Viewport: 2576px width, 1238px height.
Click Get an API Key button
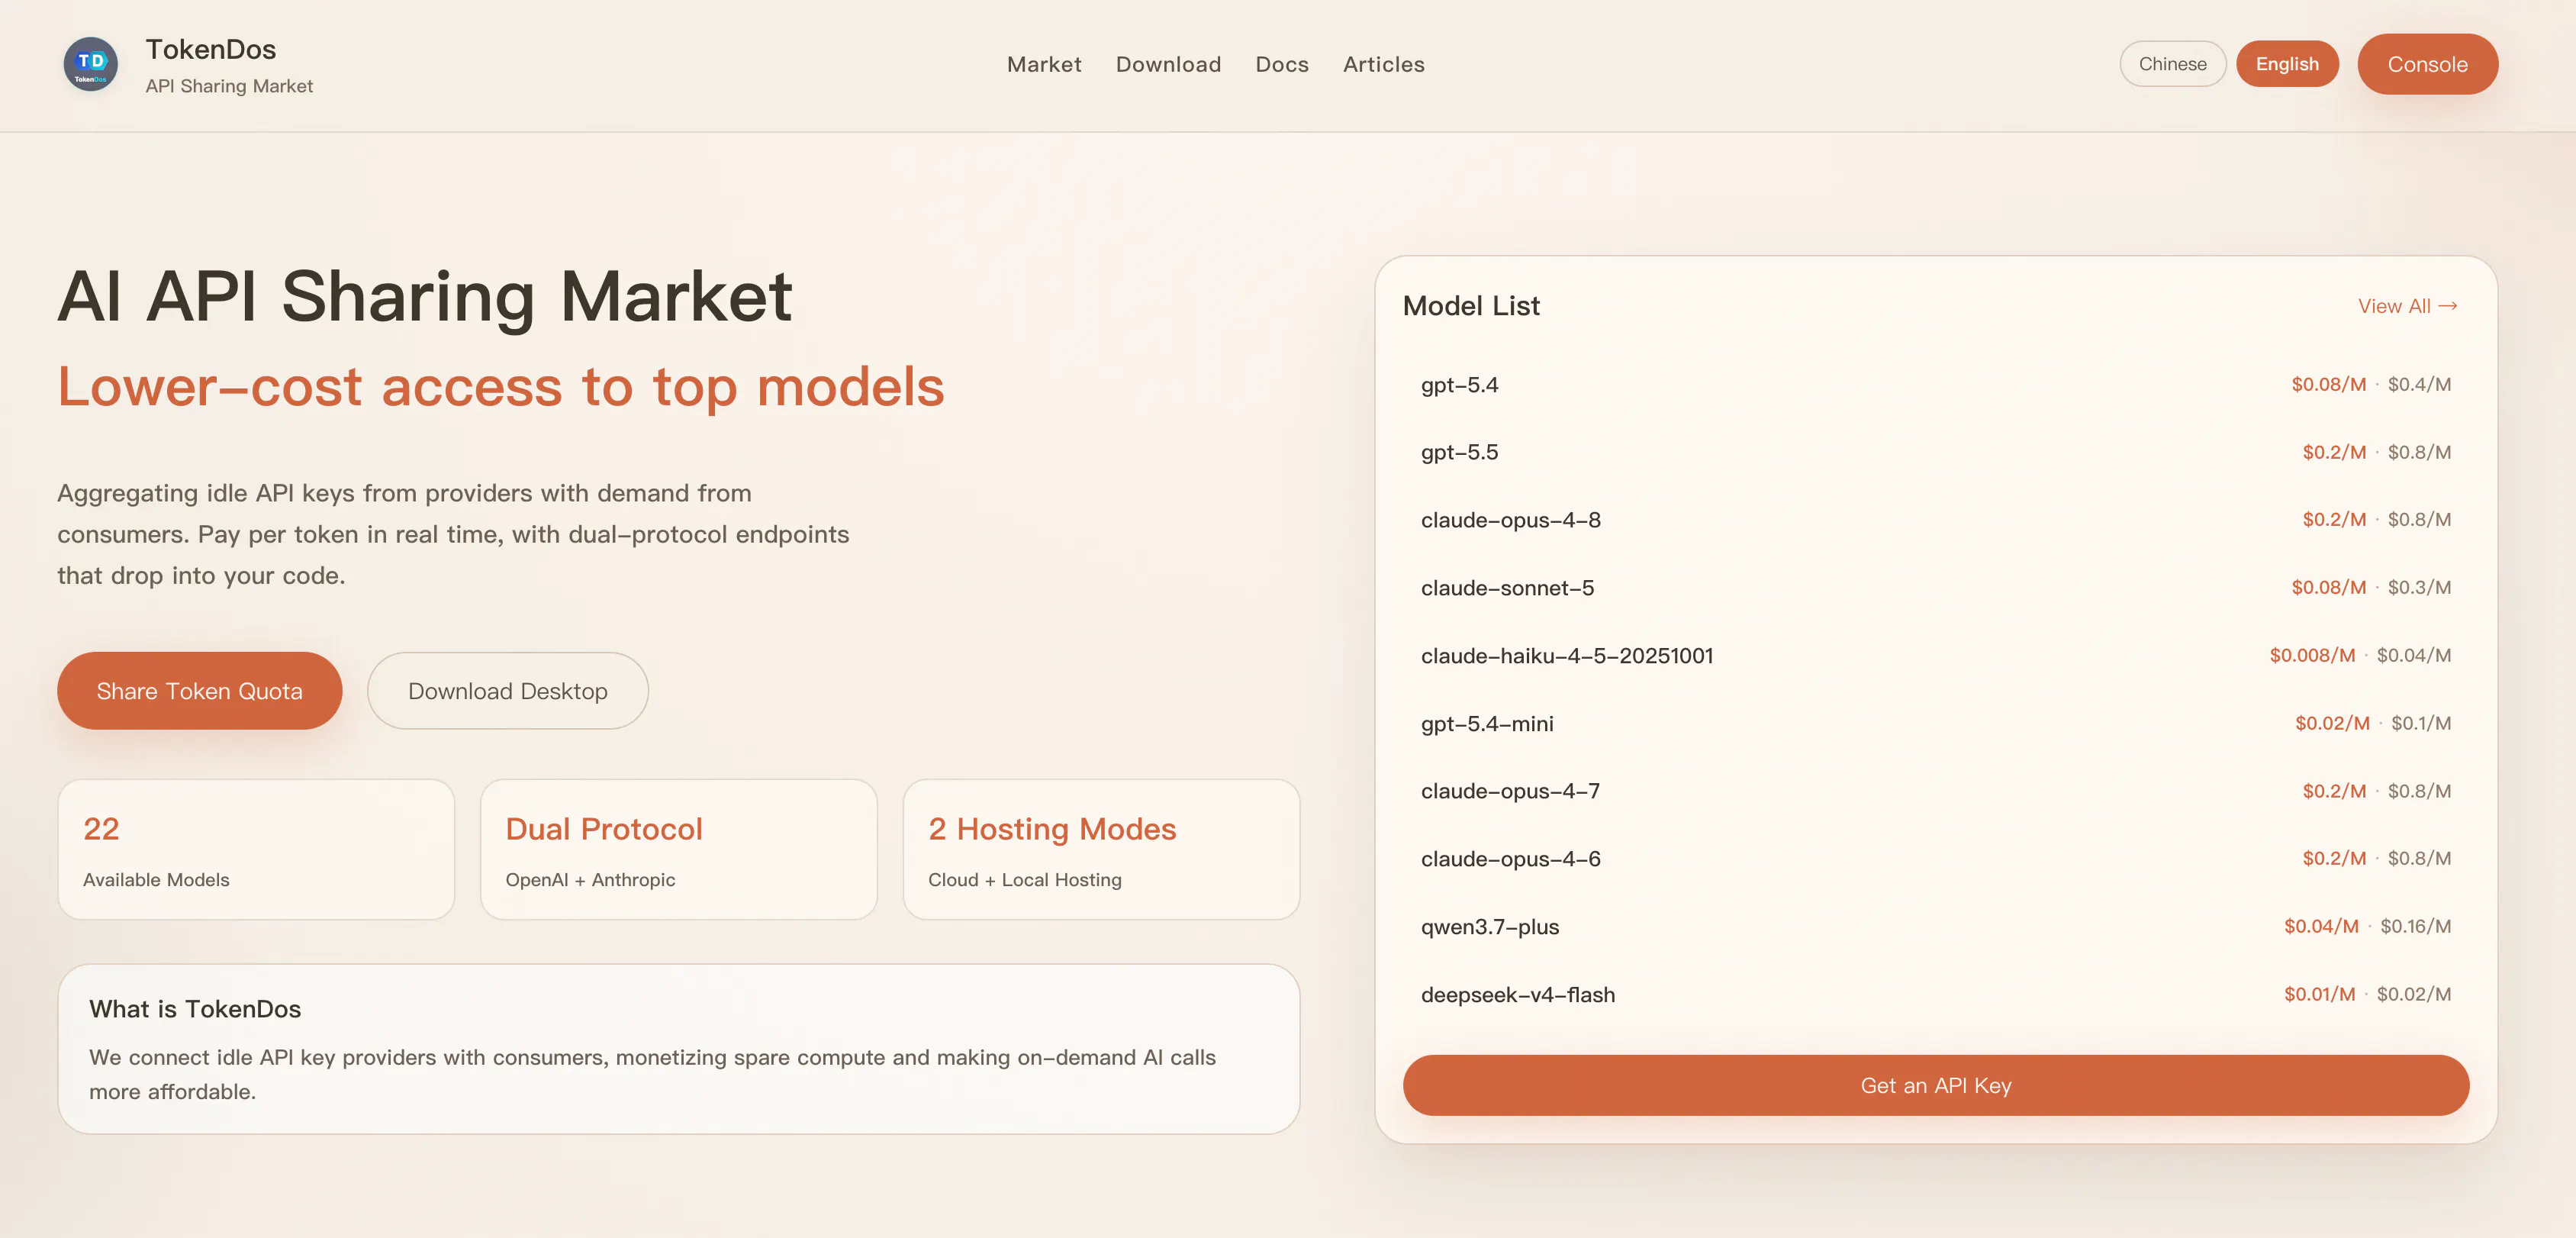[1935, 1085]
